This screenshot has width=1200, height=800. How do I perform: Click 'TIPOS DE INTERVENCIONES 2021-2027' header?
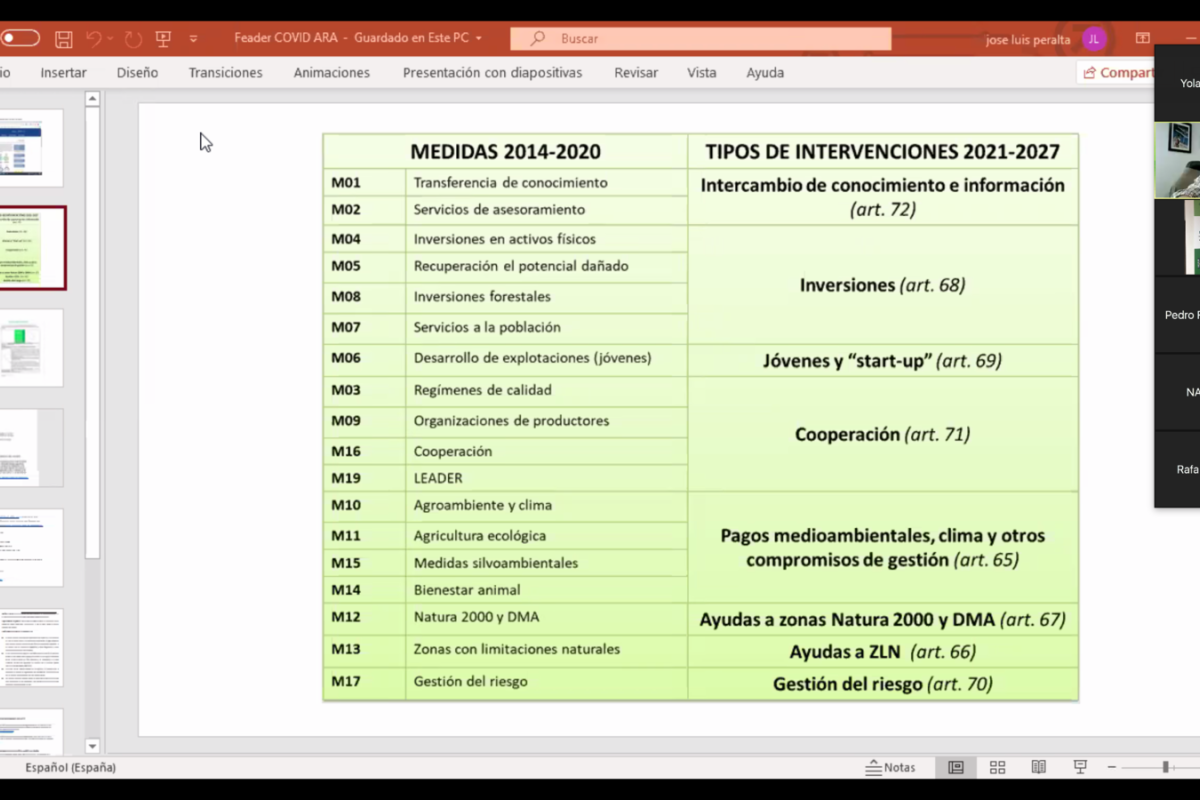(882, 152)
